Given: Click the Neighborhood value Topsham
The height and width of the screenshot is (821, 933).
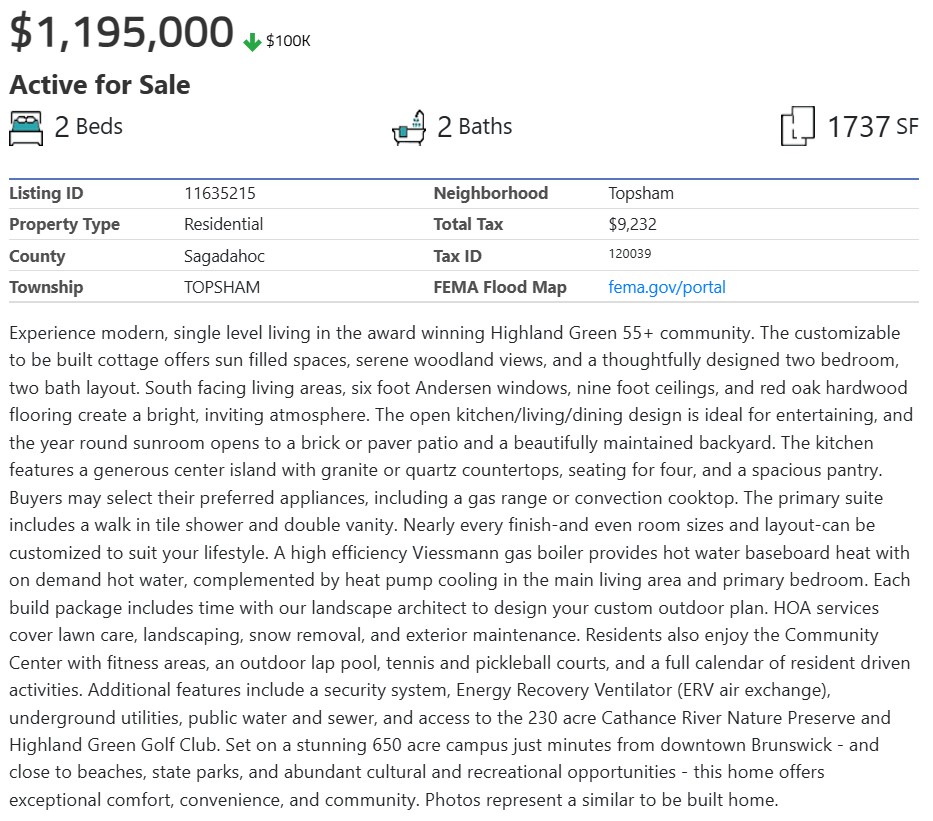Looking at the screenshot, I should click(x=641, y=193).
